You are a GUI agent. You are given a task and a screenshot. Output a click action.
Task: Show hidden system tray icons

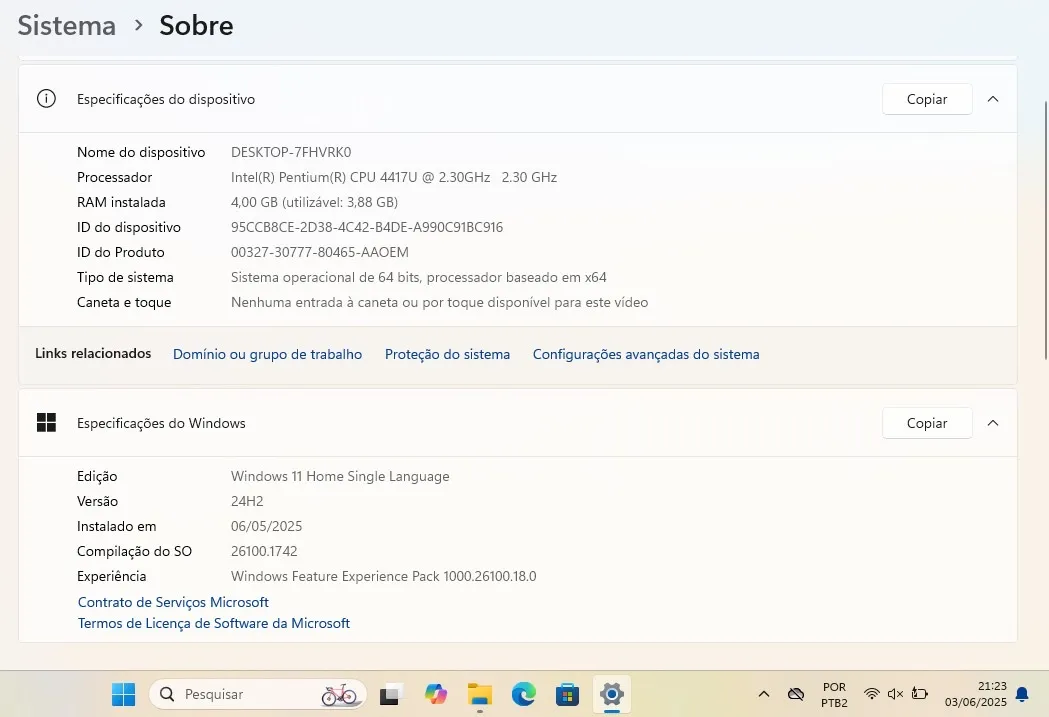coord(763,694)
